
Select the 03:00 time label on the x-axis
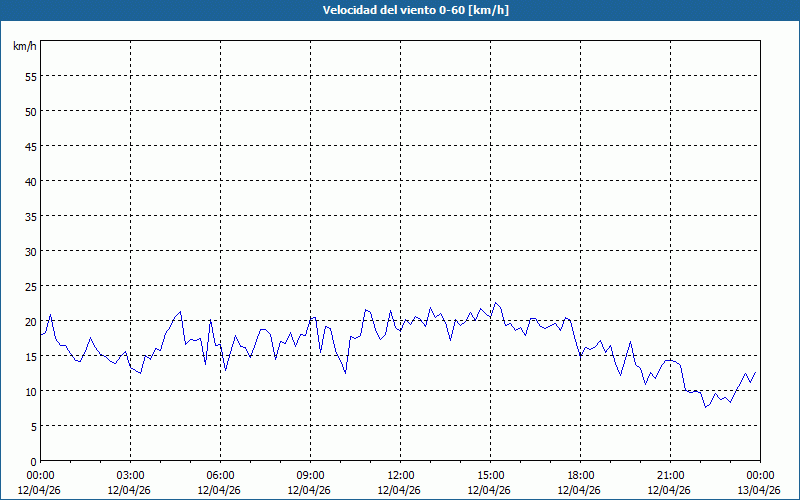[x=130, y=475]
